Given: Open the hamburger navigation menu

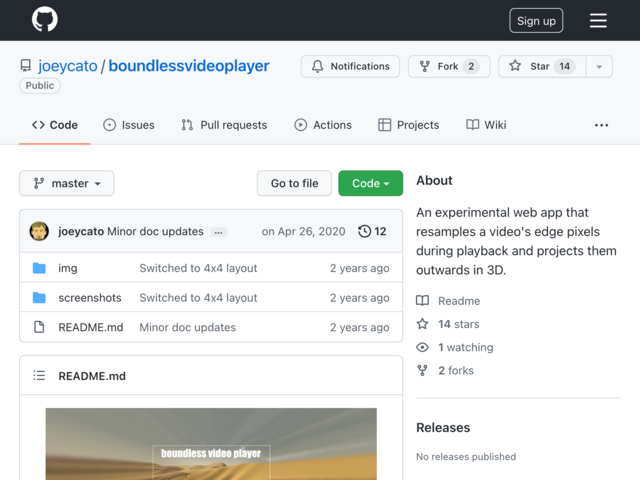Looking at the screenshot, I should [x=598, y=20].
